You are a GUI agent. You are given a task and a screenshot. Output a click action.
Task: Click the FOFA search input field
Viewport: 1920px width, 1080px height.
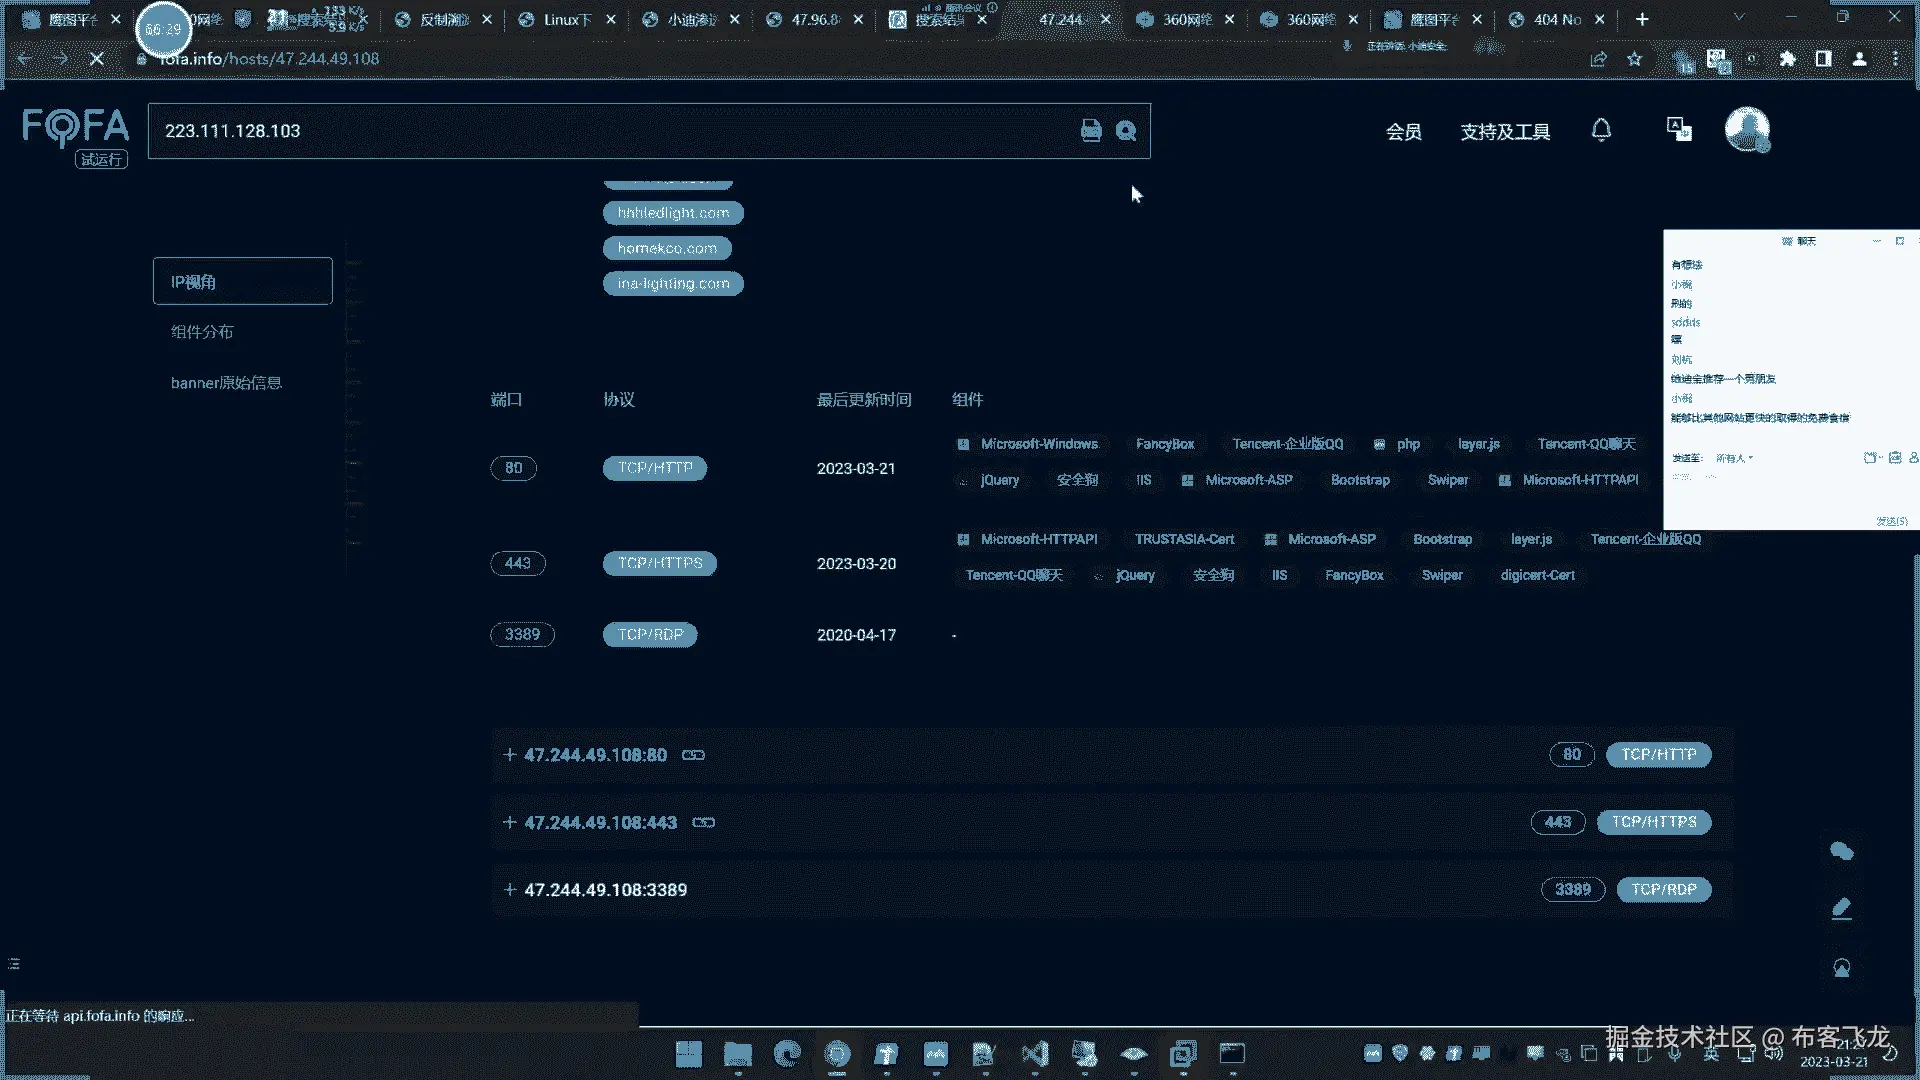pos(600,131)
